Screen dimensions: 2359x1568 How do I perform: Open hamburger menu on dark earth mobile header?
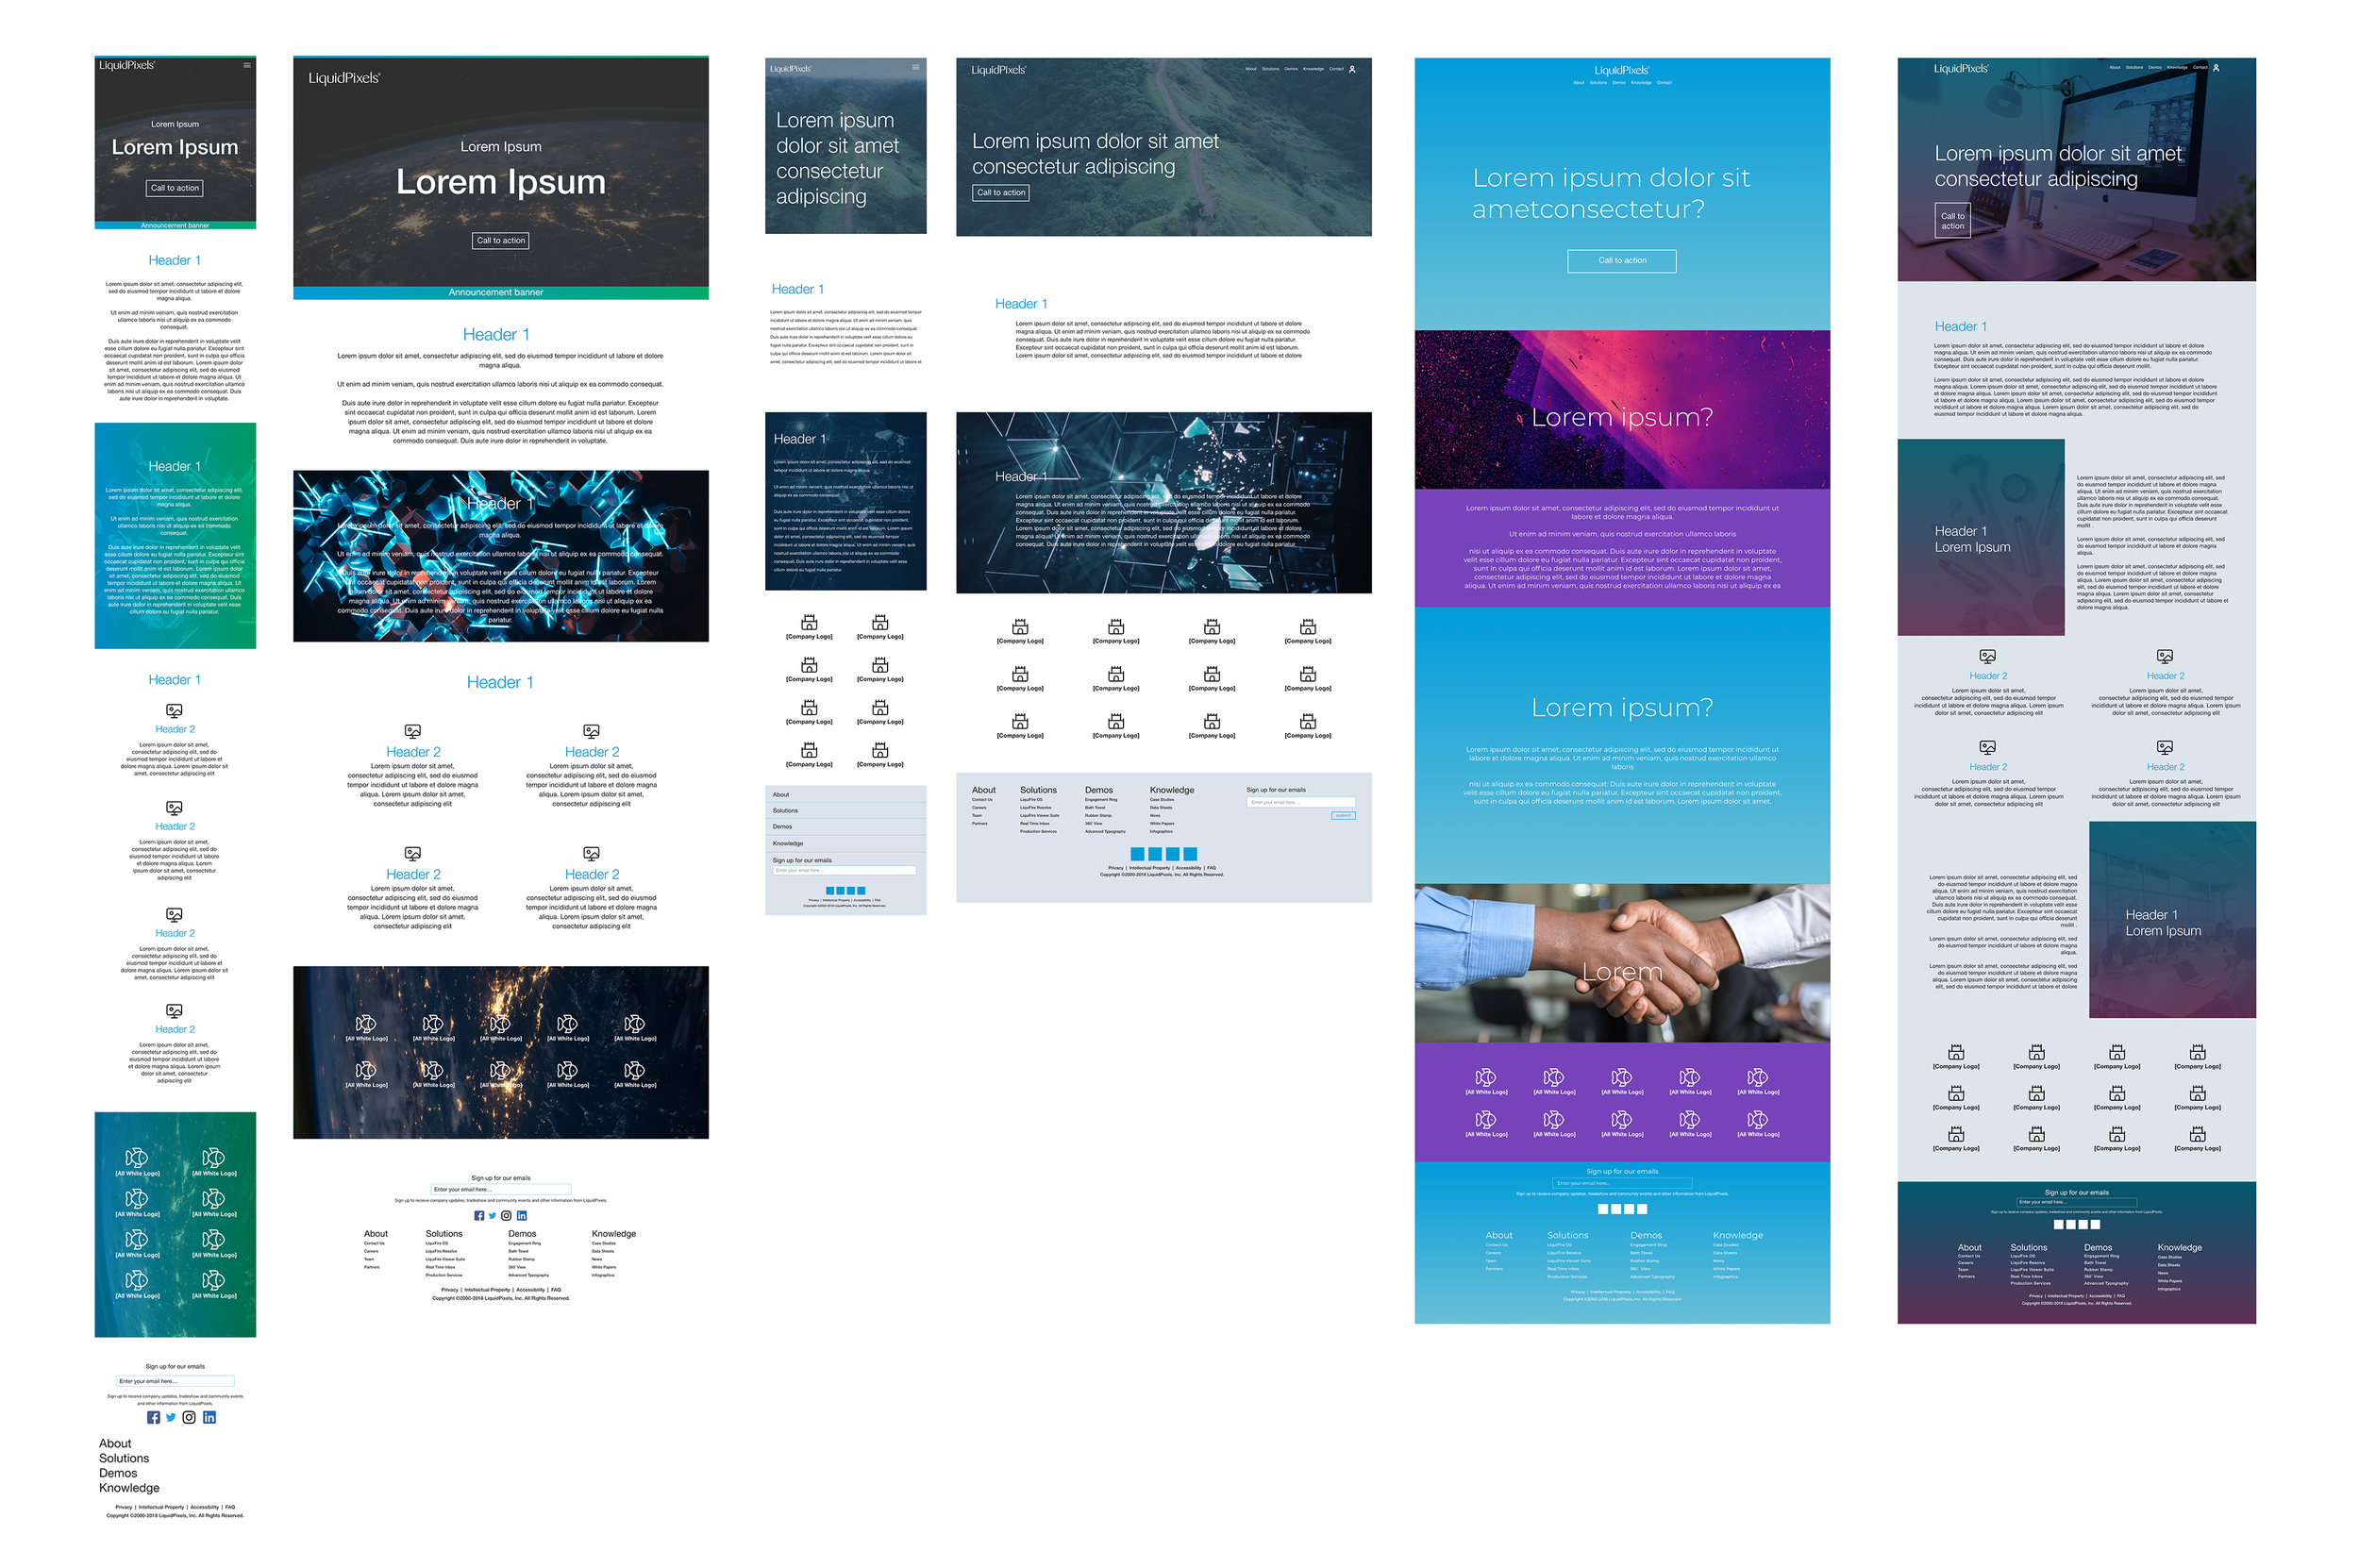tap(247, 65)
